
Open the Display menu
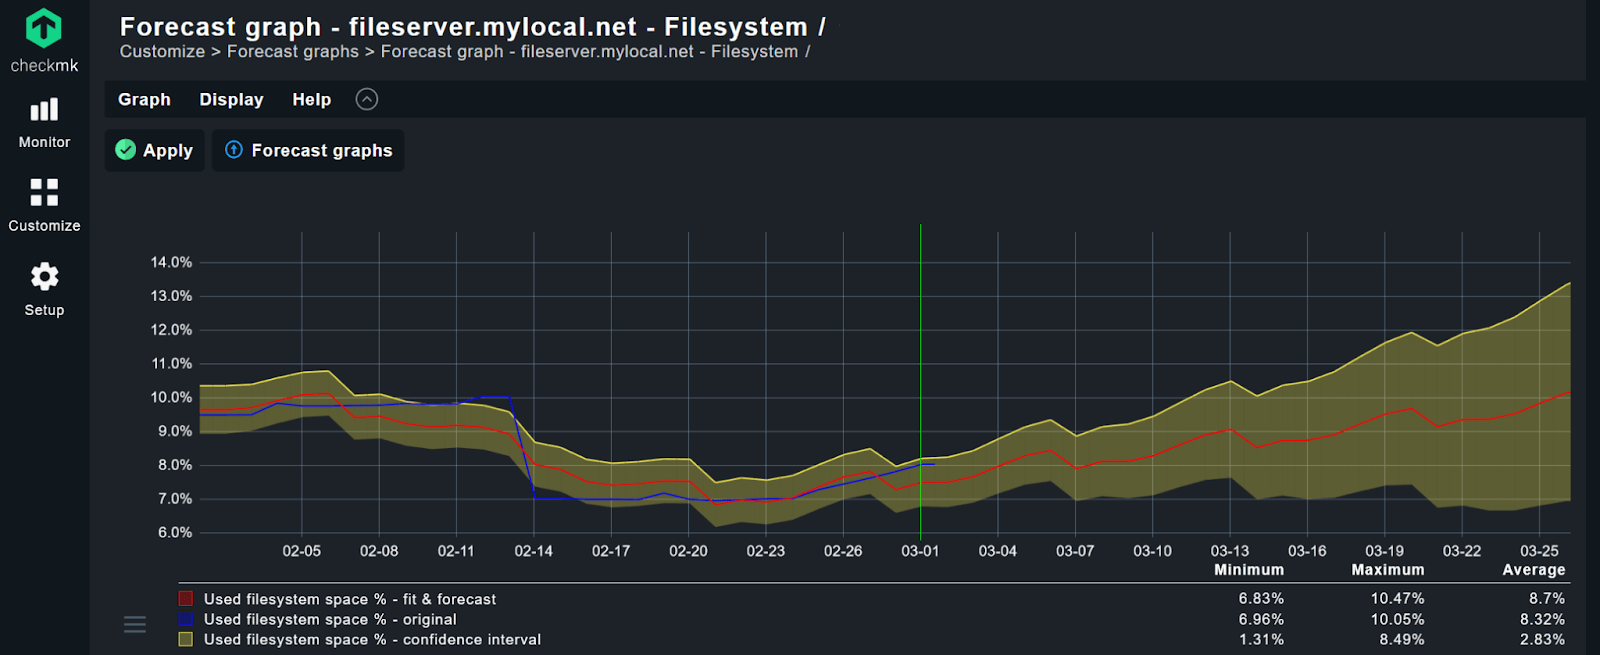231,99
